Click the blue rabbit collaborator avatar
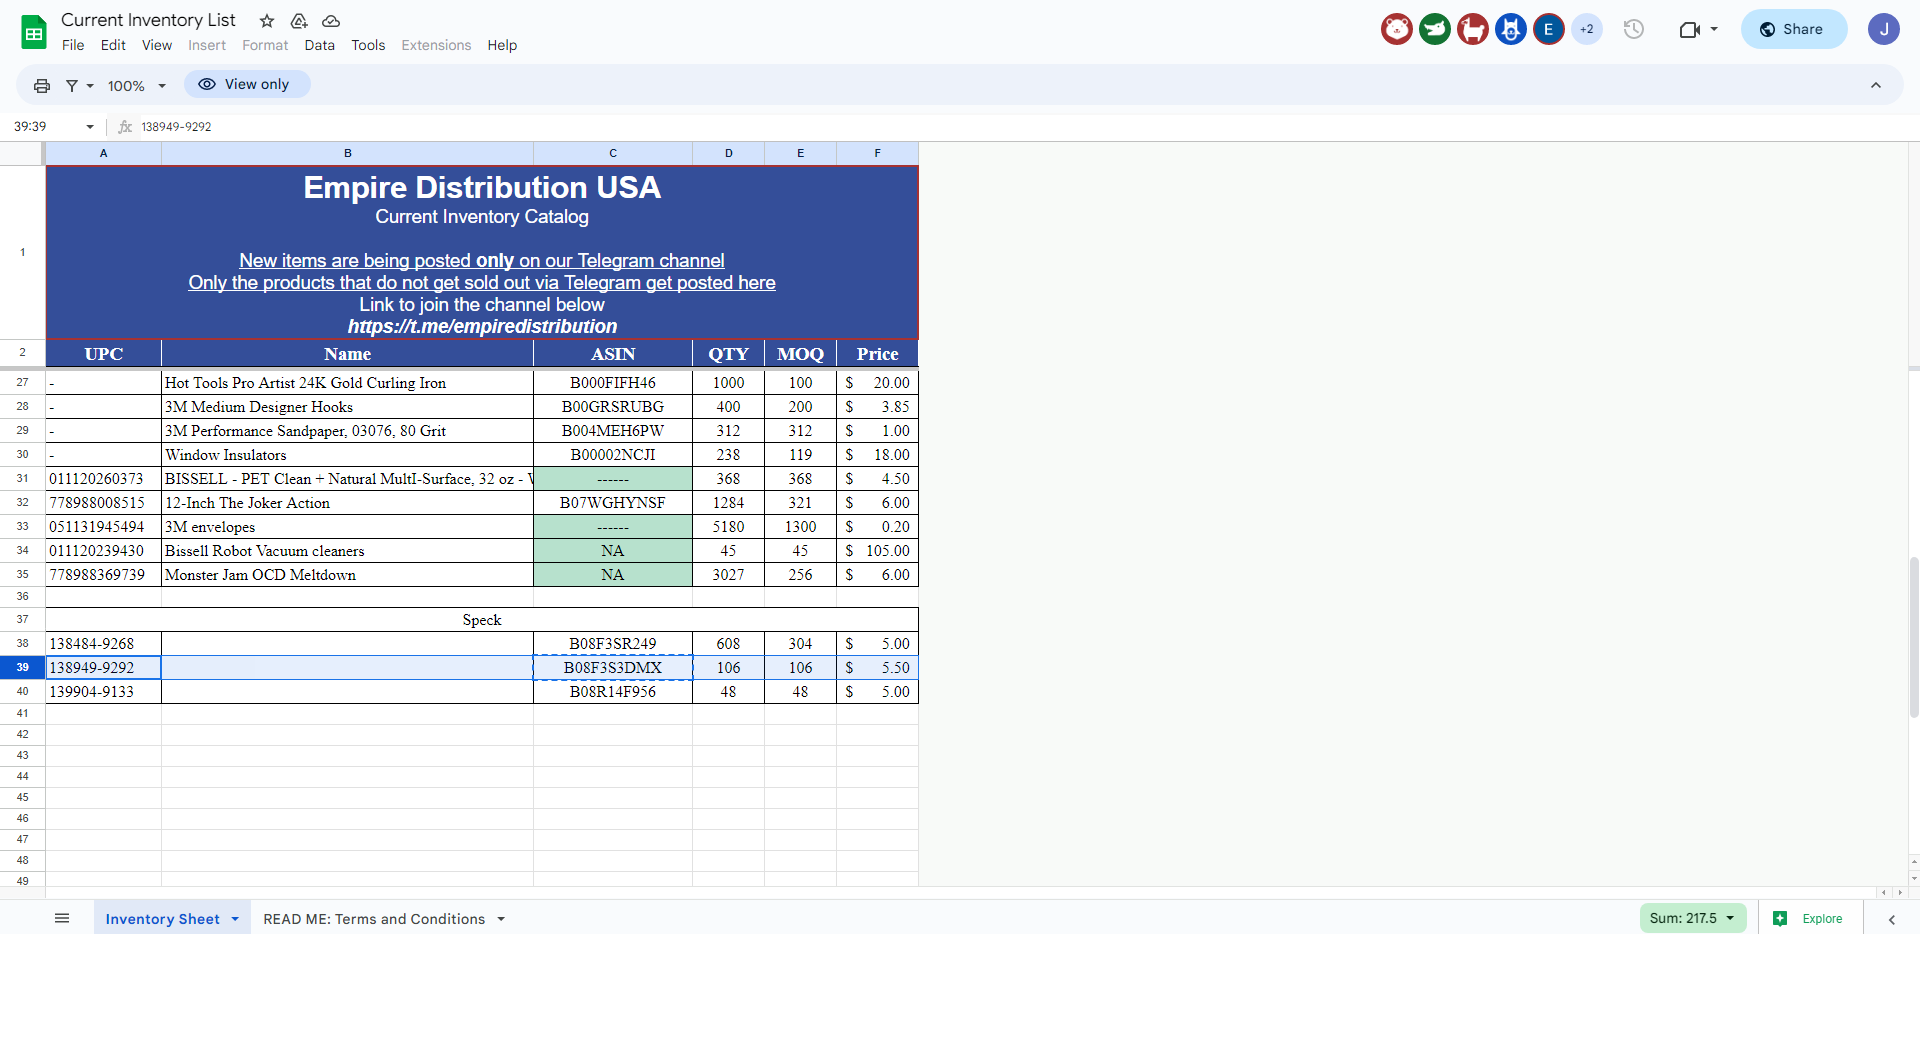This screenshot has height=1042, width=1922. tap(1511, 29)
